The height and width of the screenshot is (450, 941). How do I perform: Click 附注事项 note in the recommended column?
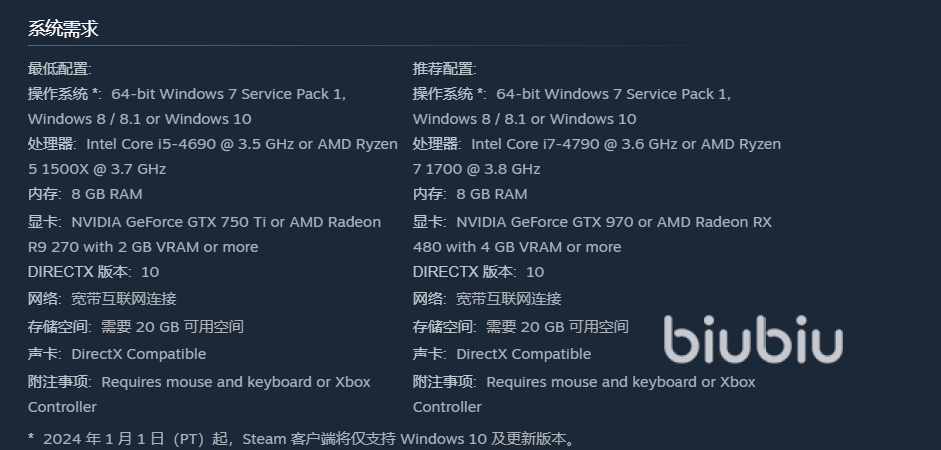tap(584, 382)
